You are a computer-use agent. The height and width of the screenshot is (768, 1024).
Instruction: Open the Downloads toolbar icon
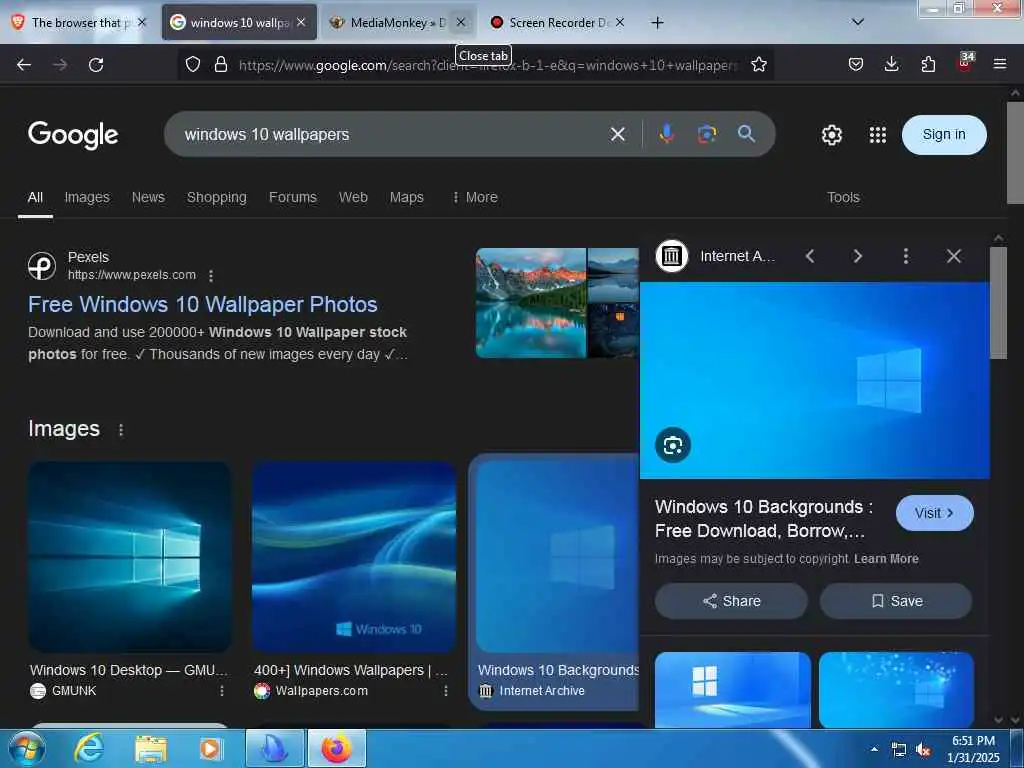tap(891, 64)
